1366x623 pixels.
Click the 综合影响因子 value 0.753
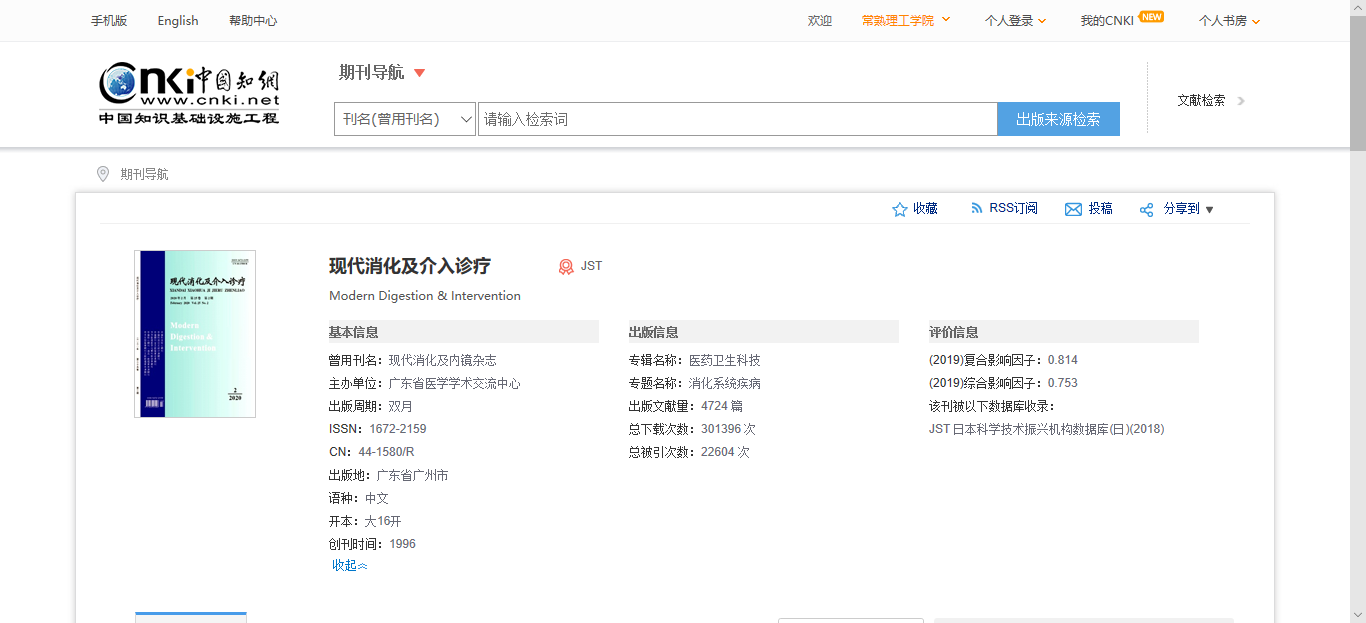tap(1063, 383)
